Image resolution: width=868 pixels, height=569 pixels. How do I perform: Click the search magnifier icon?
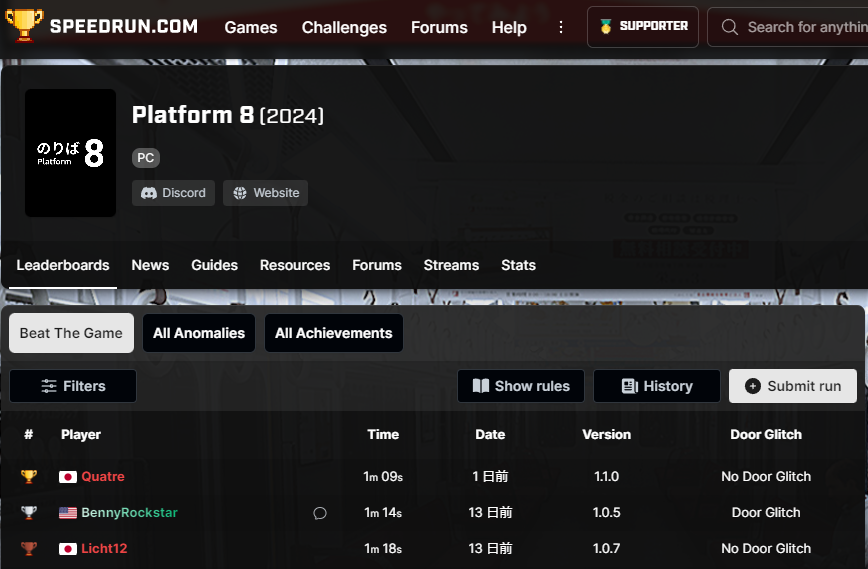pyautogui.click(x=730, y=27)
